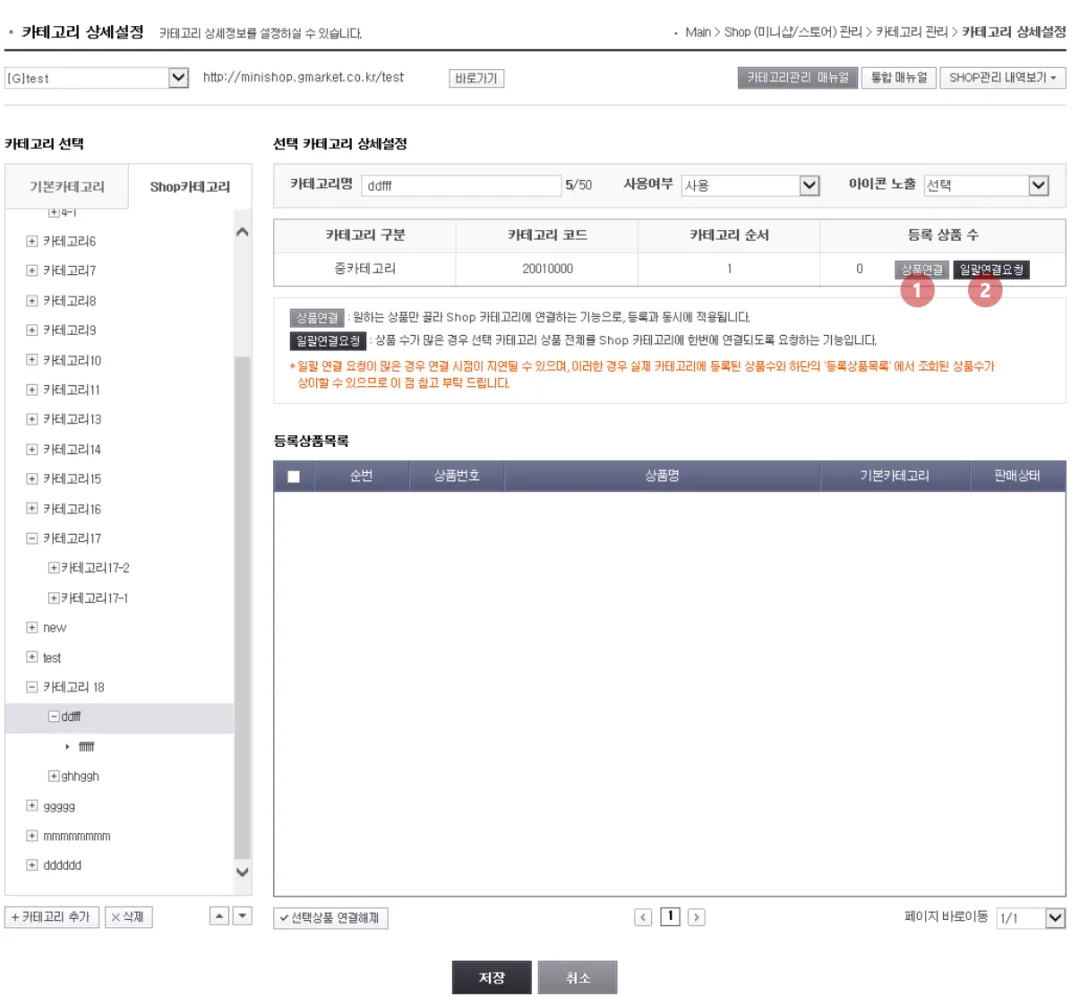Go to previous page of product list
The image size is (1080, 1005).
coord(643,917)
